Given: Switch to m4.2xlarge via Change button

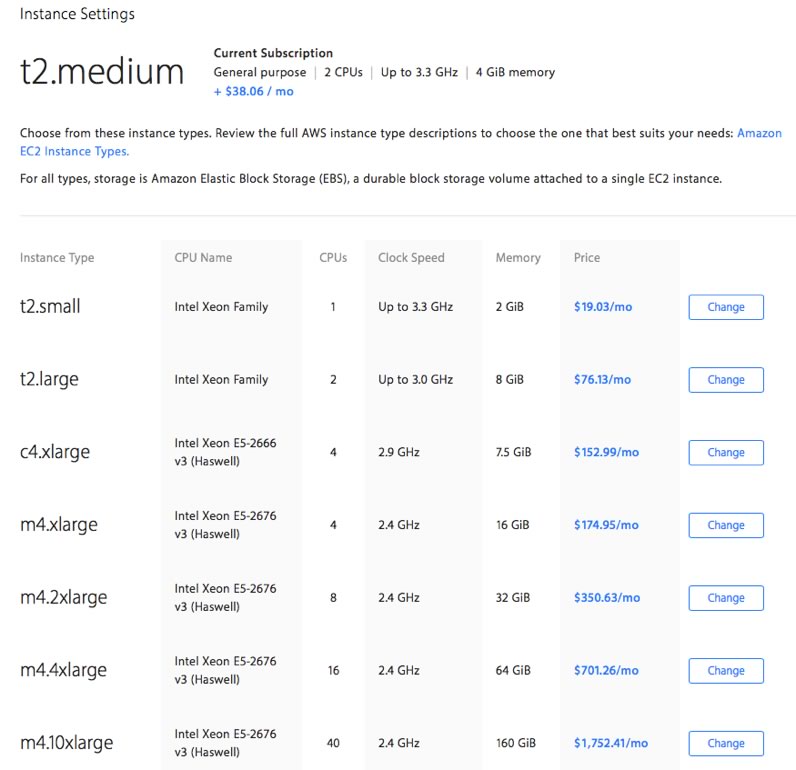Looking at the screenshot, I should coord(726,598).
